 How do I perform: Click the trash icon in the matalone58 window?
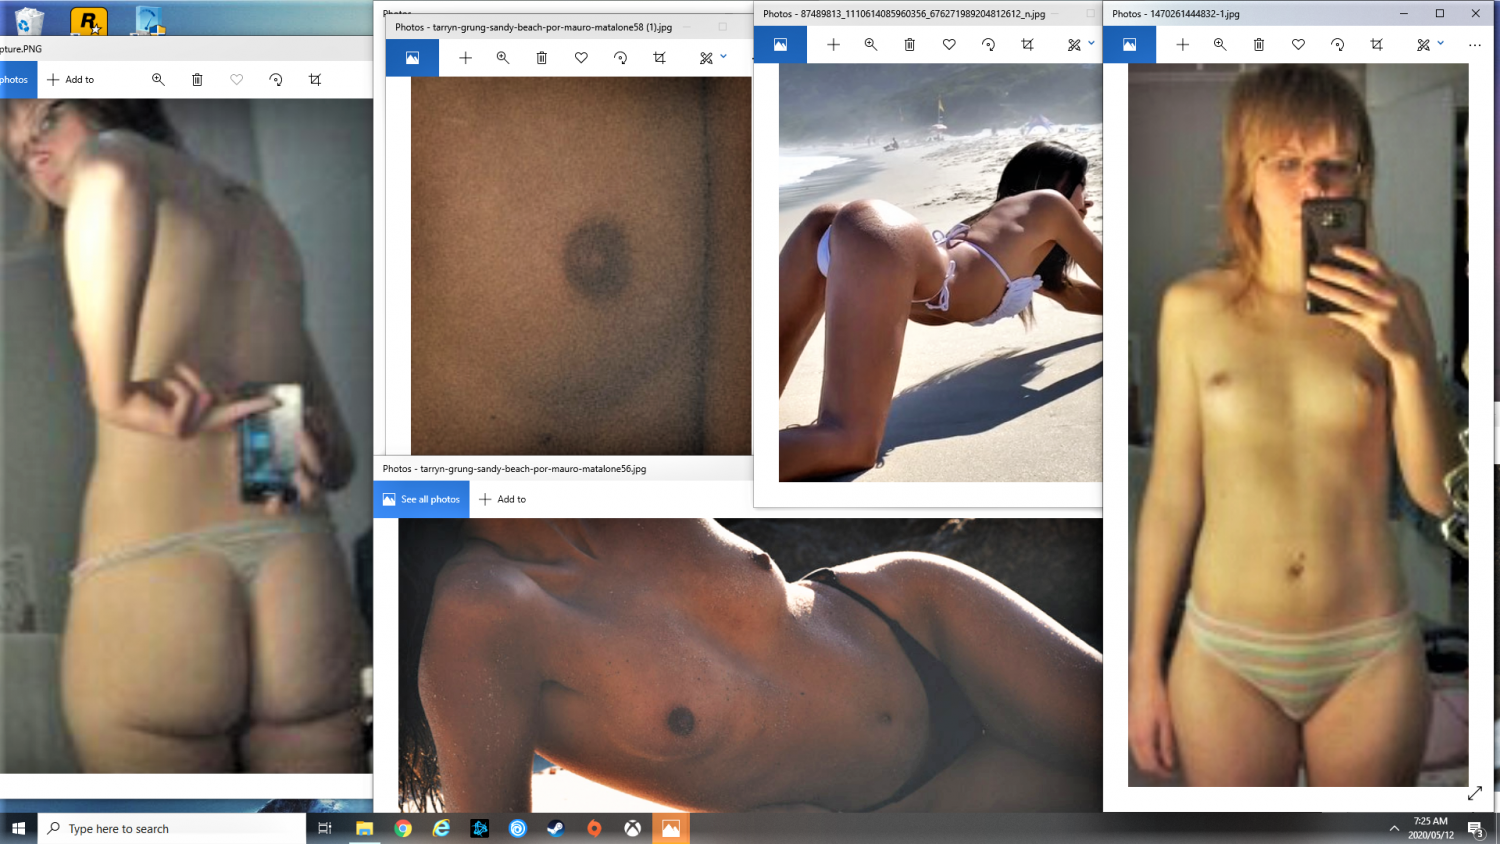tap(542, 58)
